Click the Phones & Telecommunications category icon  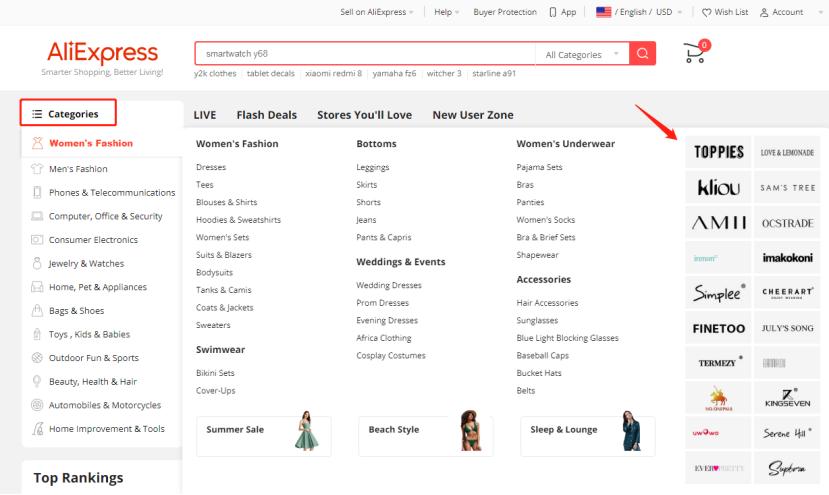[37, 193]
